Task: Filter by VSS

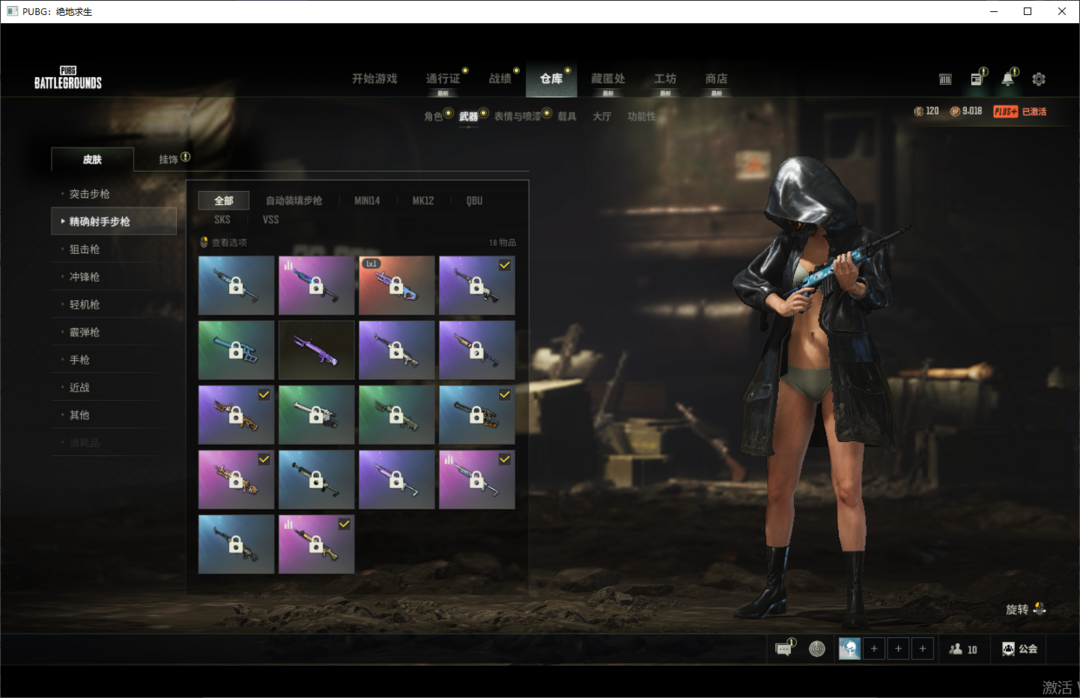Action: (x=271, y=220)
